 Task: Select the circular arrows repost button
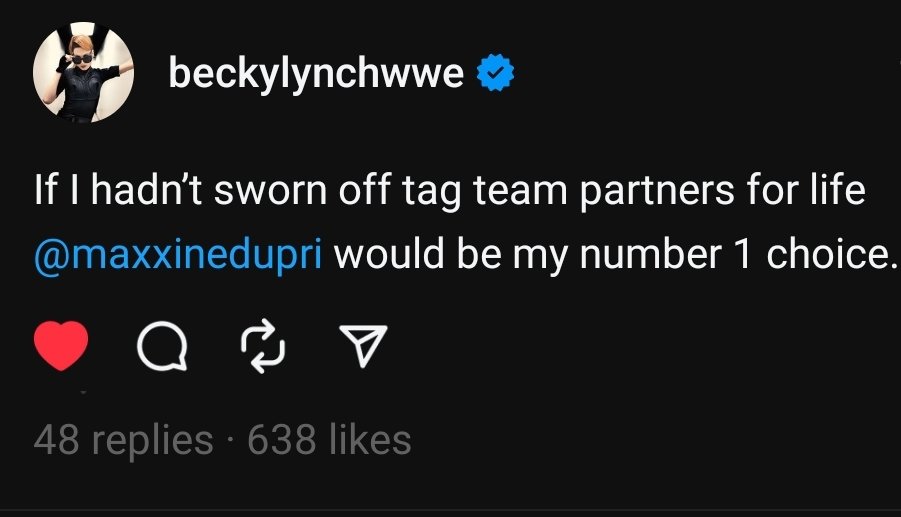[263, 346]
